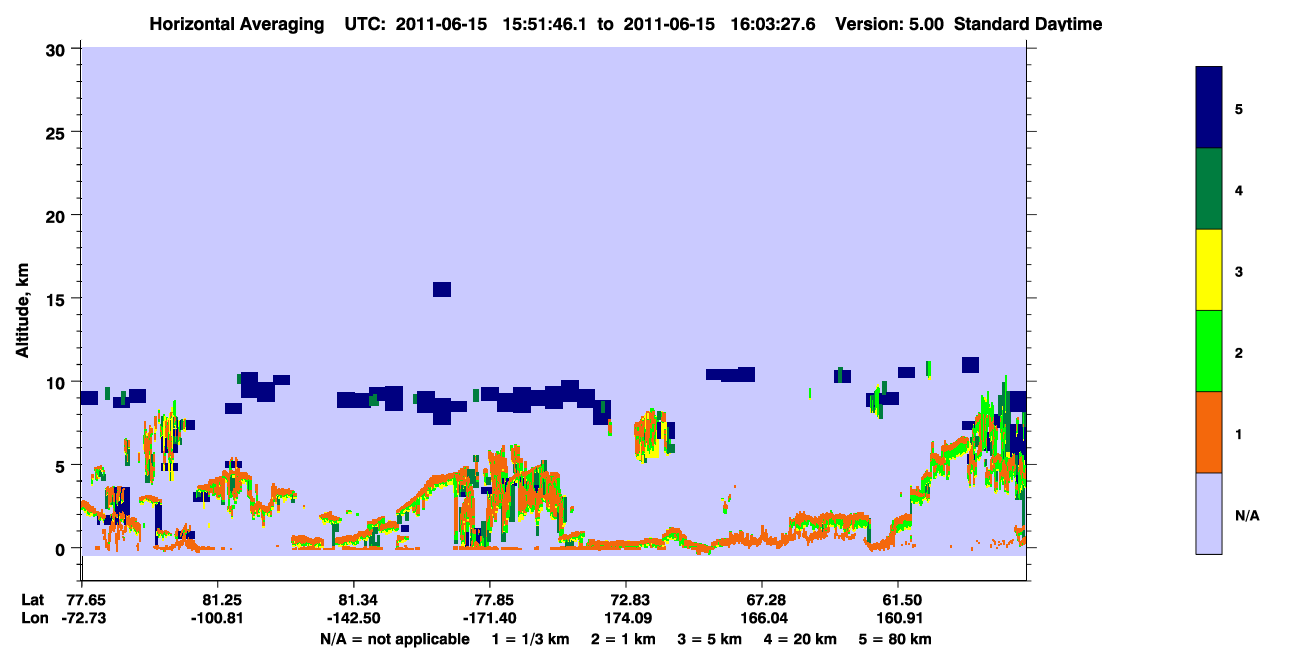Viewport: 1300px width, 667px height.
Task: Click the 'Lon' row label
Action: coord(33,618)
